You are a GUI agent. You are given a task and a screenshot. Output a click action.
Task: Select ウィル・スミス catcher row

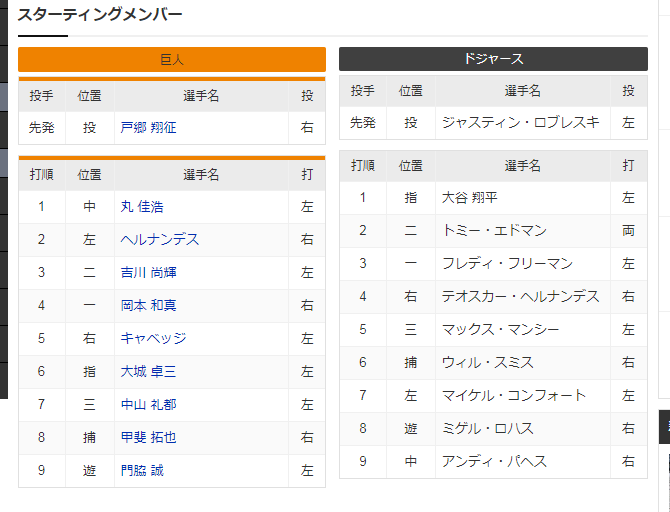(x=494, y=362)
